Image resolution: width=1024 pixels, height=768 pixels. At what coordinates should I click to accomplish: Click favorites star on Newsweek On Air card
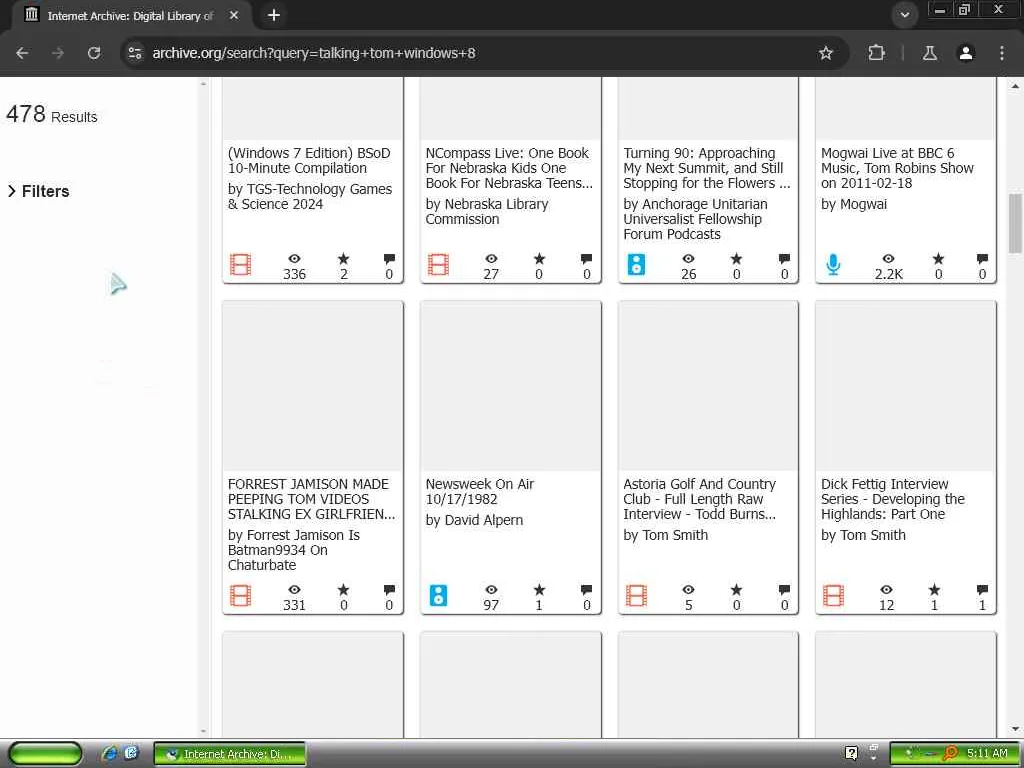click(x=539, y=590)
